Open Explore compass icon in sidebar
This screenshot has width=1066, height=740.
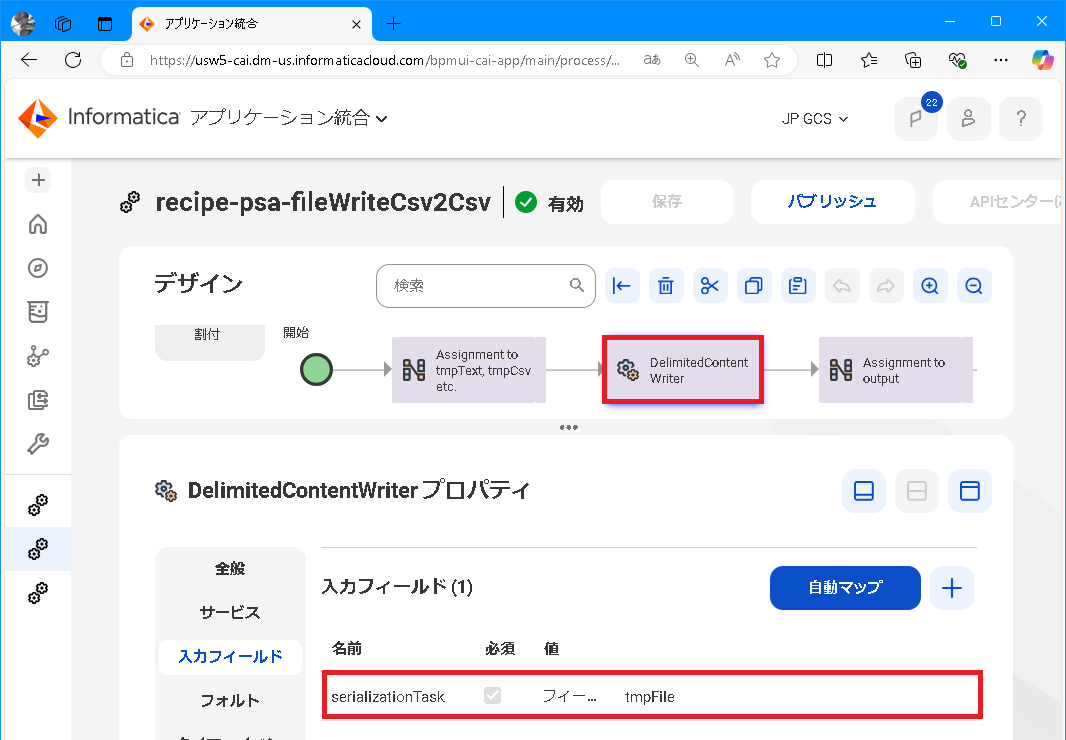pos(38,268)
